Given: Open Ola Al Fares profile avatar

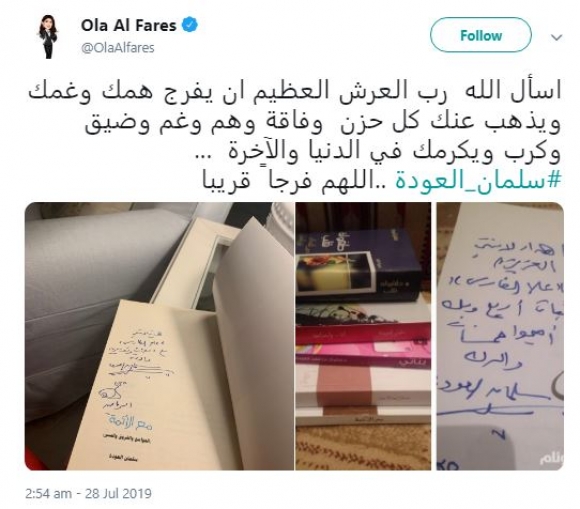Looking at the screenshot, I should pyautogui.click(x=48, y=37).
